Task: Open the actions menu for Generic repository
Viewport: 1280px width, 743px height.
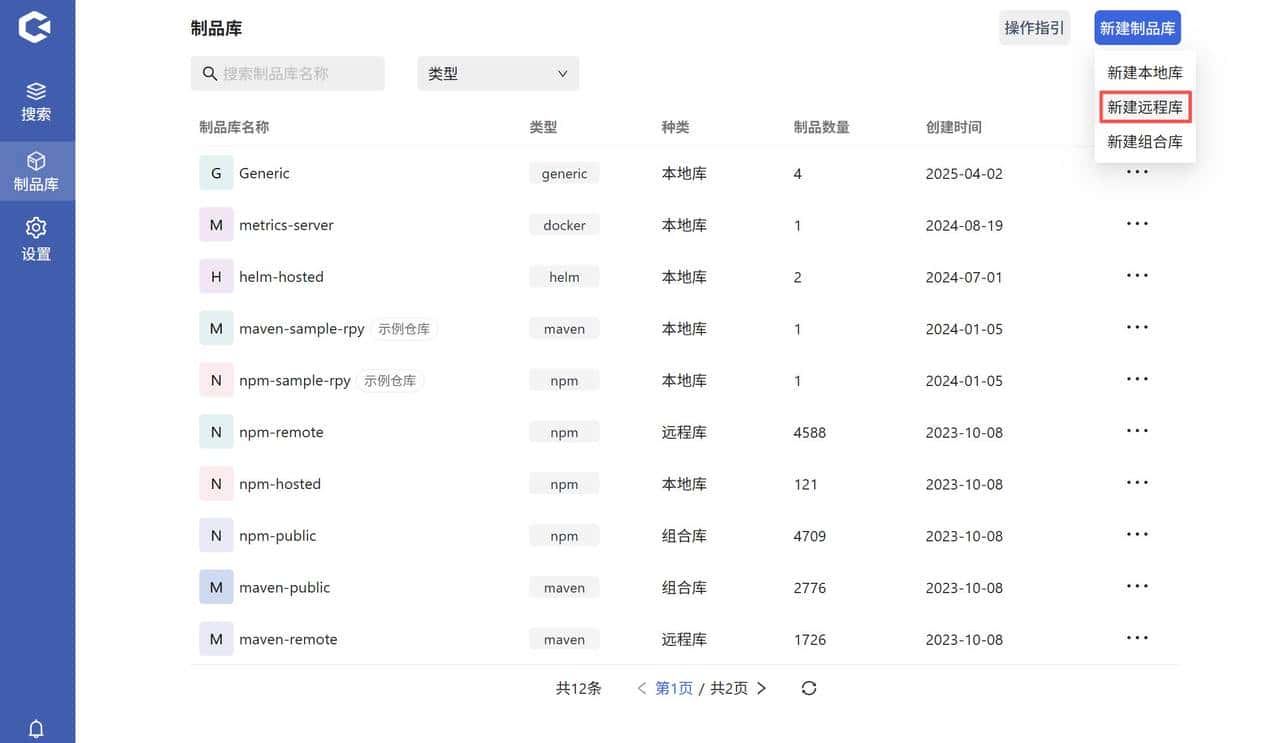Action: (1137, 172)
